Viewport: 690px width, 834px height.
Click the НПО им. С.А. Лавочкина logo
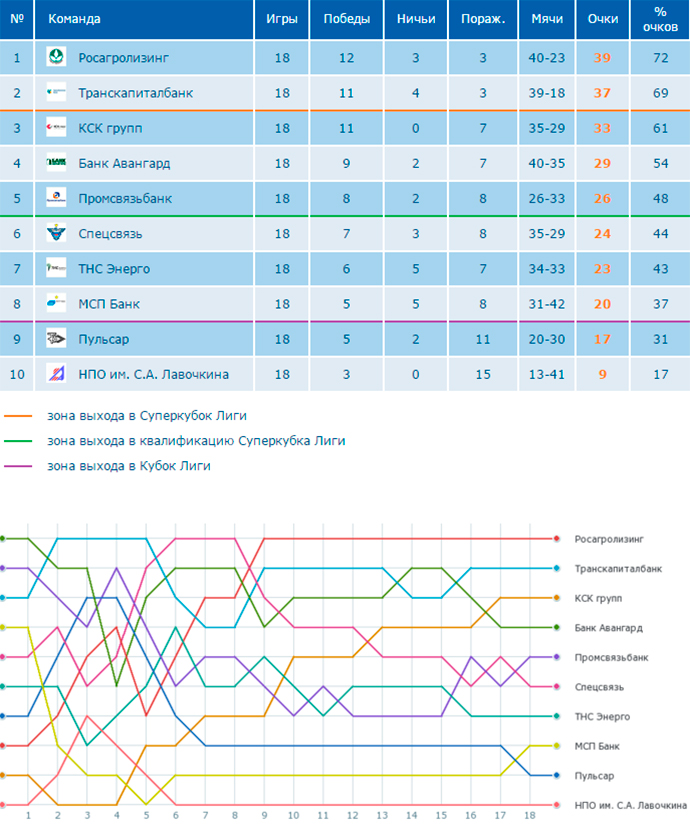tap(56, 373)
